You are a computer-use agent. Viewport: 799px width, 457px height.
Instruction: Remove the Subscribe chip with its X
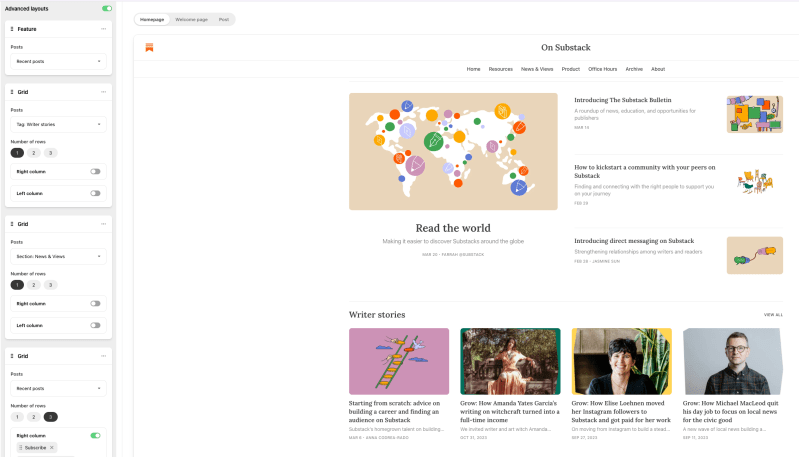click(51, 448)
